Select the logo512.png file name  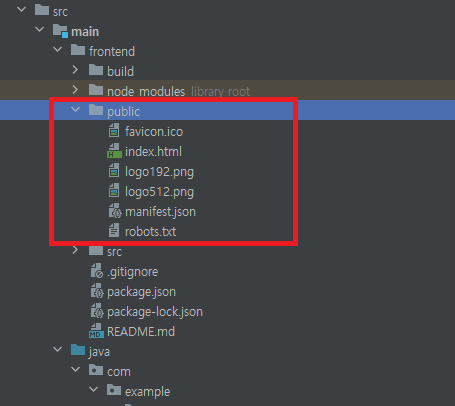pos(159,192)
